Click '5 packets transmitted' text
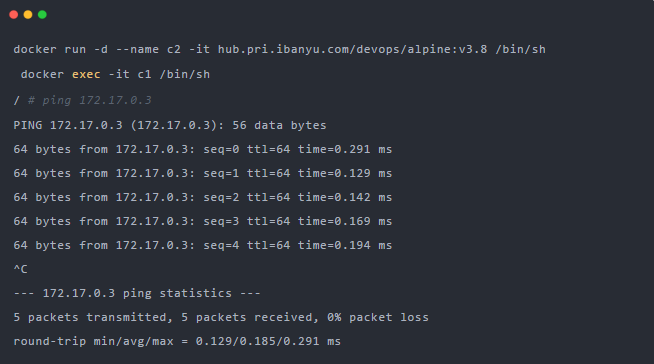This screenshot has height=364, width=654. (91, 317)
